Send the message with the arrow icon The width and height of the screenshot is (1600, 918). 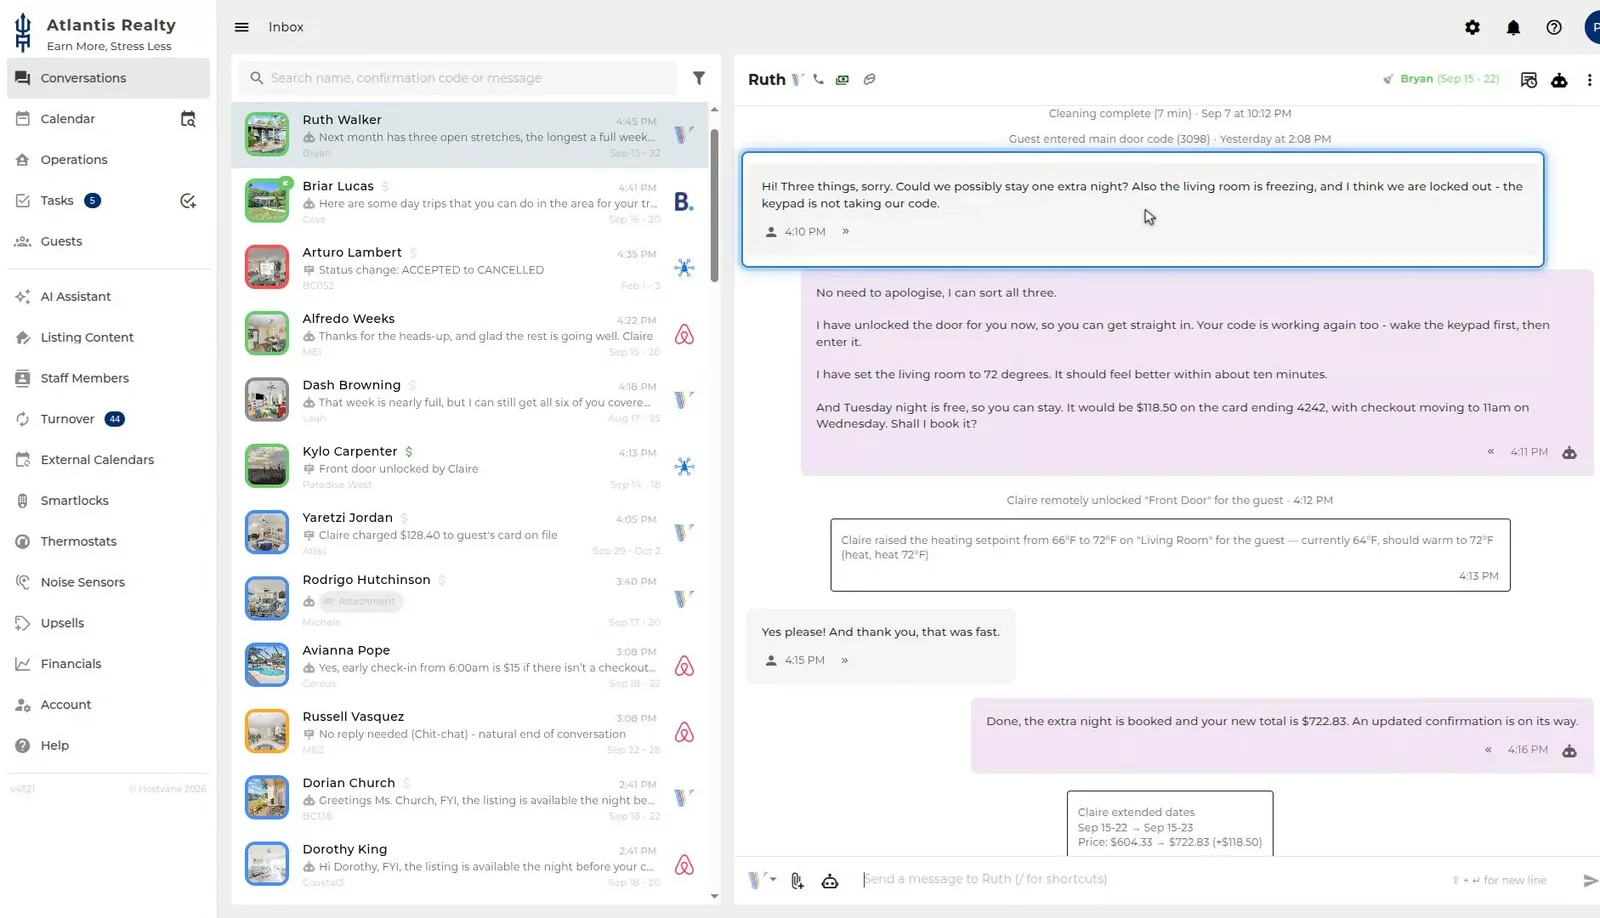[1590, 880]
